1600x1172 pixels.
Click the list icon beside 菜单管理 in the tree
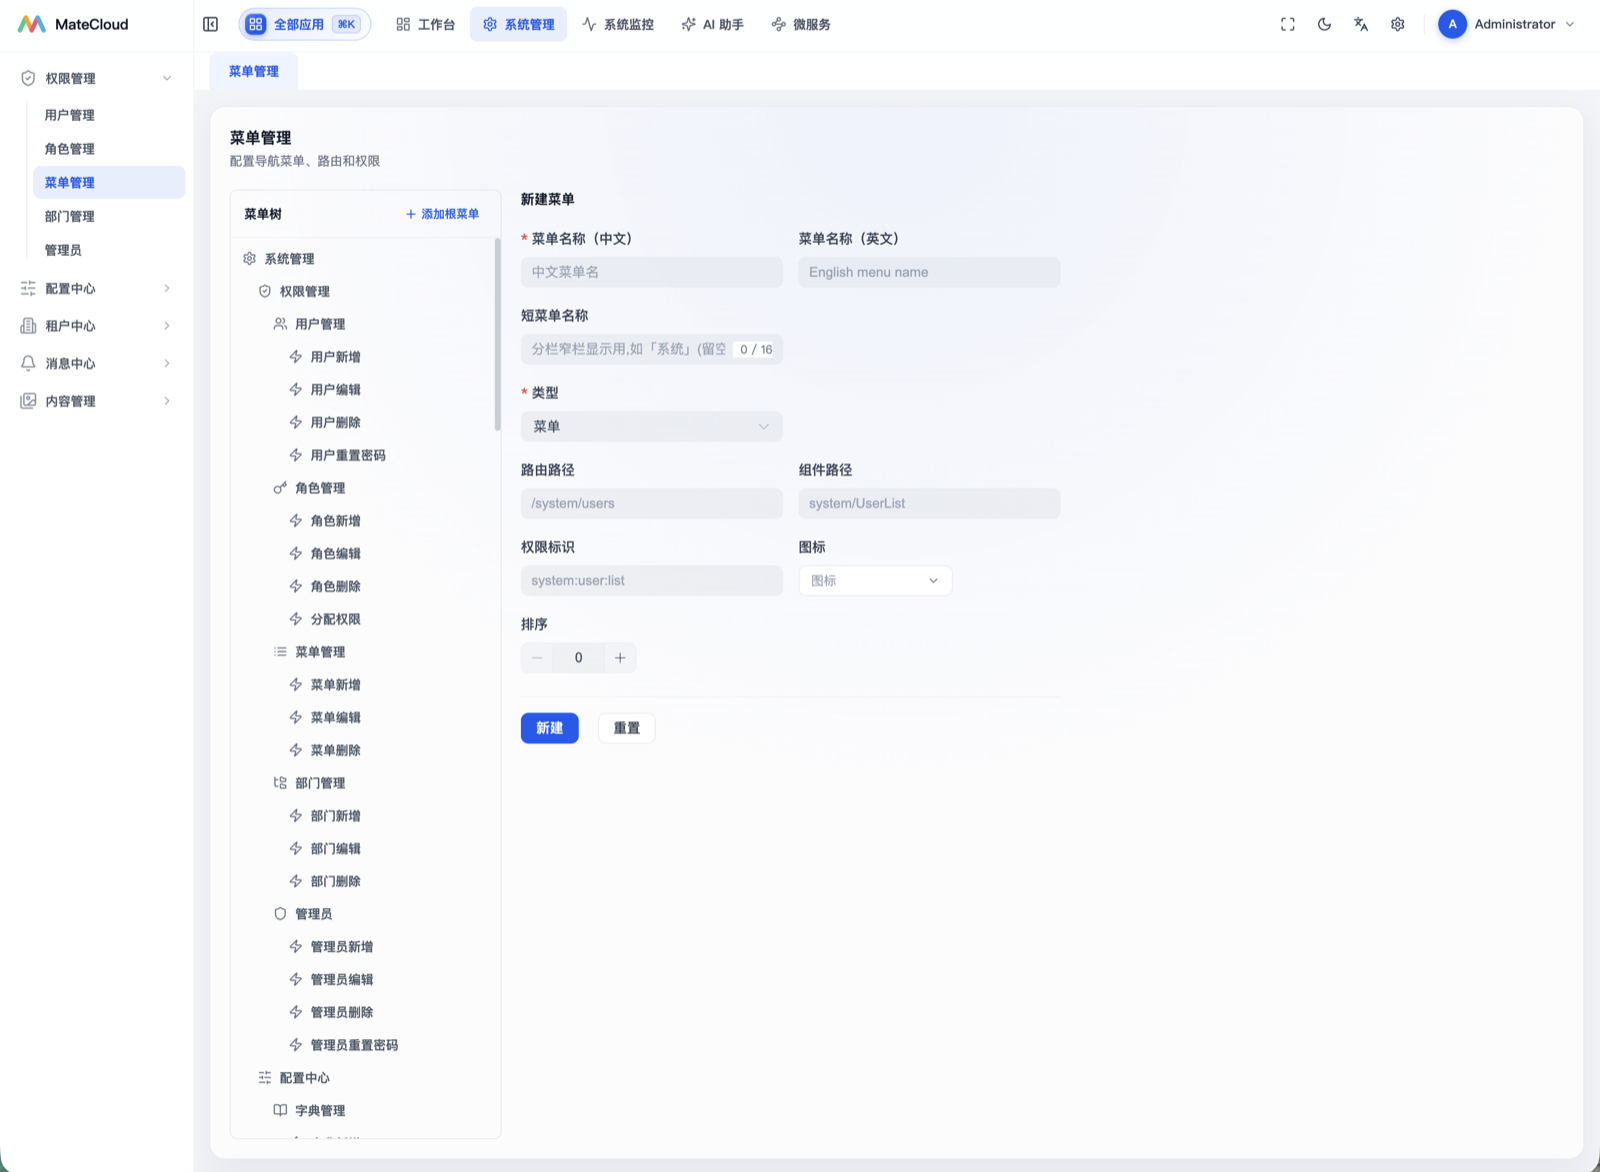tap(280, 652)
